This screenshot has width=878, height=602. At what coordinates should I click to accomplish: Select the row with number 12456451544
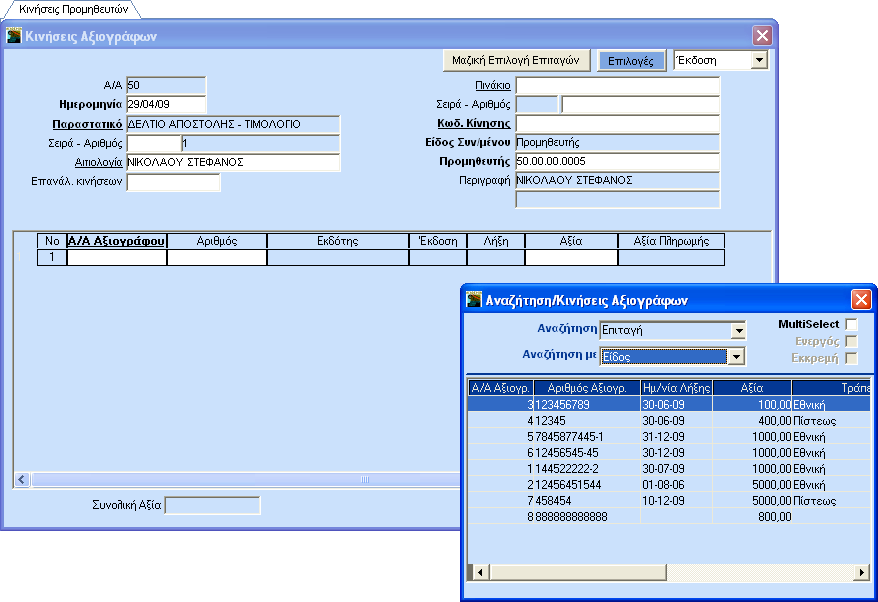[669, 484]
